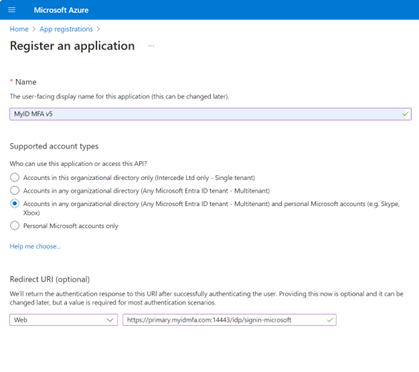Open the Help me choose link
The height and width of the screenshot is (372, 419).
coord(35,246)
